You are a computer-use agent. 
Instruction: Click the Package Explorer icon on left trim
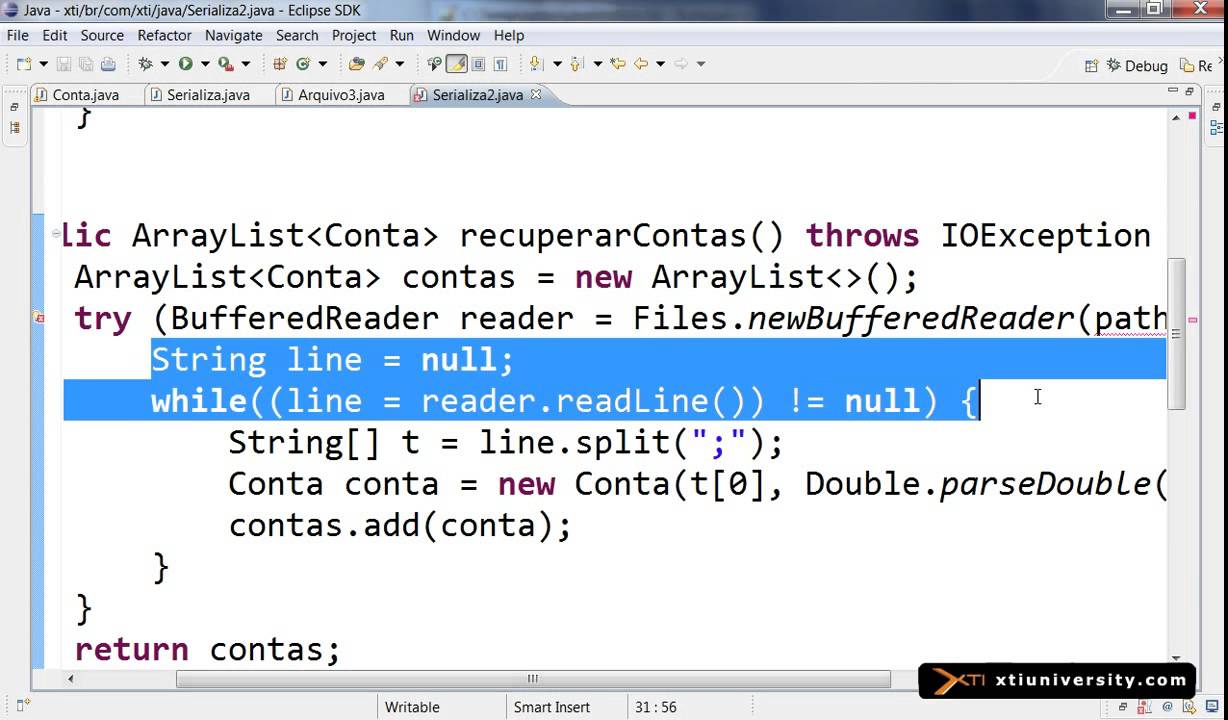[14, 127]
